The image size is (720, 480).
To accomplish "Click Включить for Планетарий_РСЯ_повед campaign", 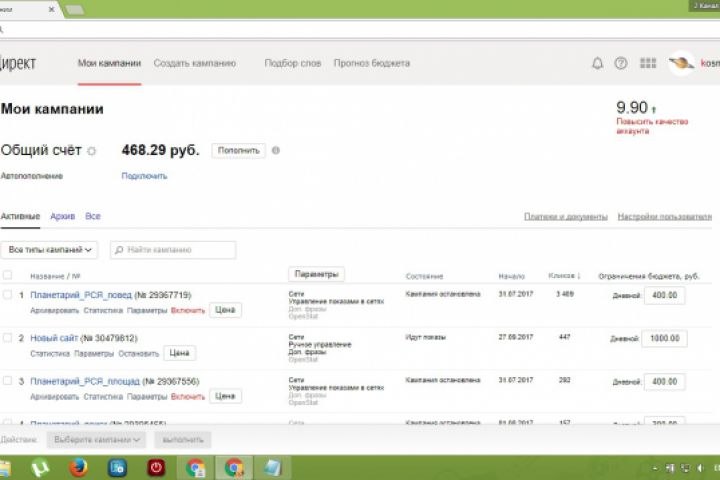I will pyautogui.click(x=188, y=311).
